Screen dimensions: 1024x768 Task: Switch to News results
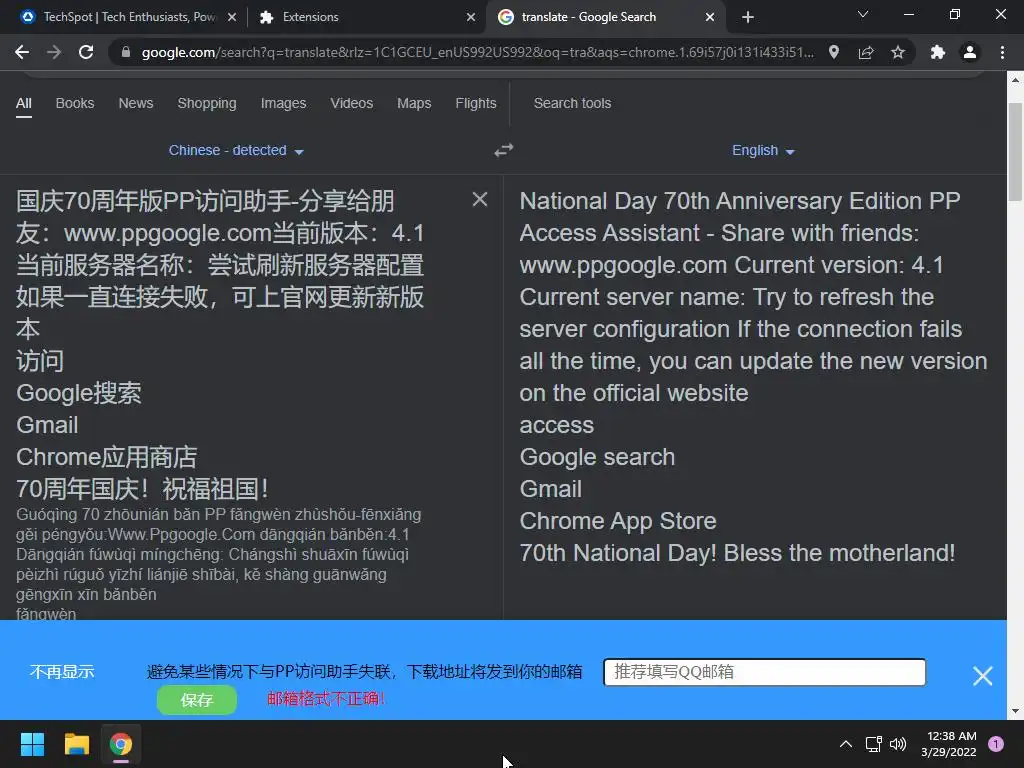[136, 103]
